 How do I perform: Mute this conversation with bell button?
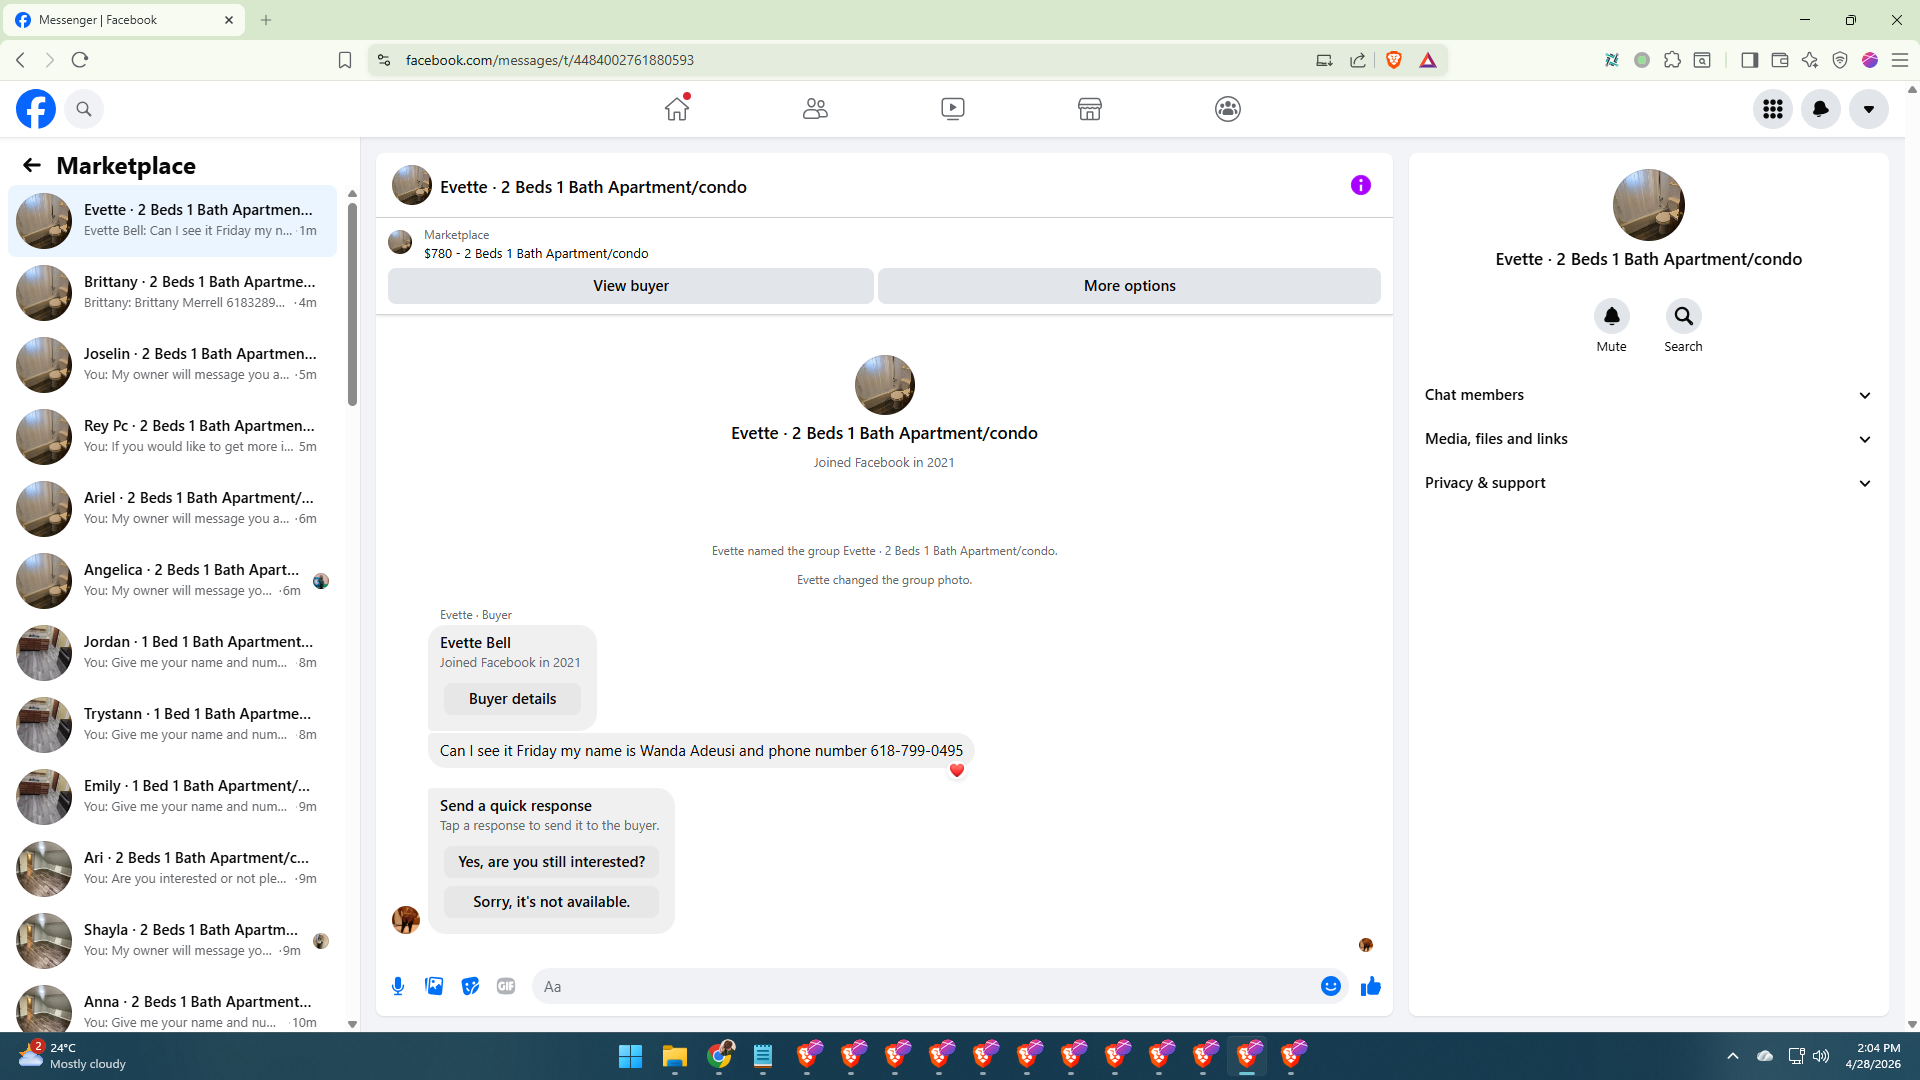[x=1611, y=316]
